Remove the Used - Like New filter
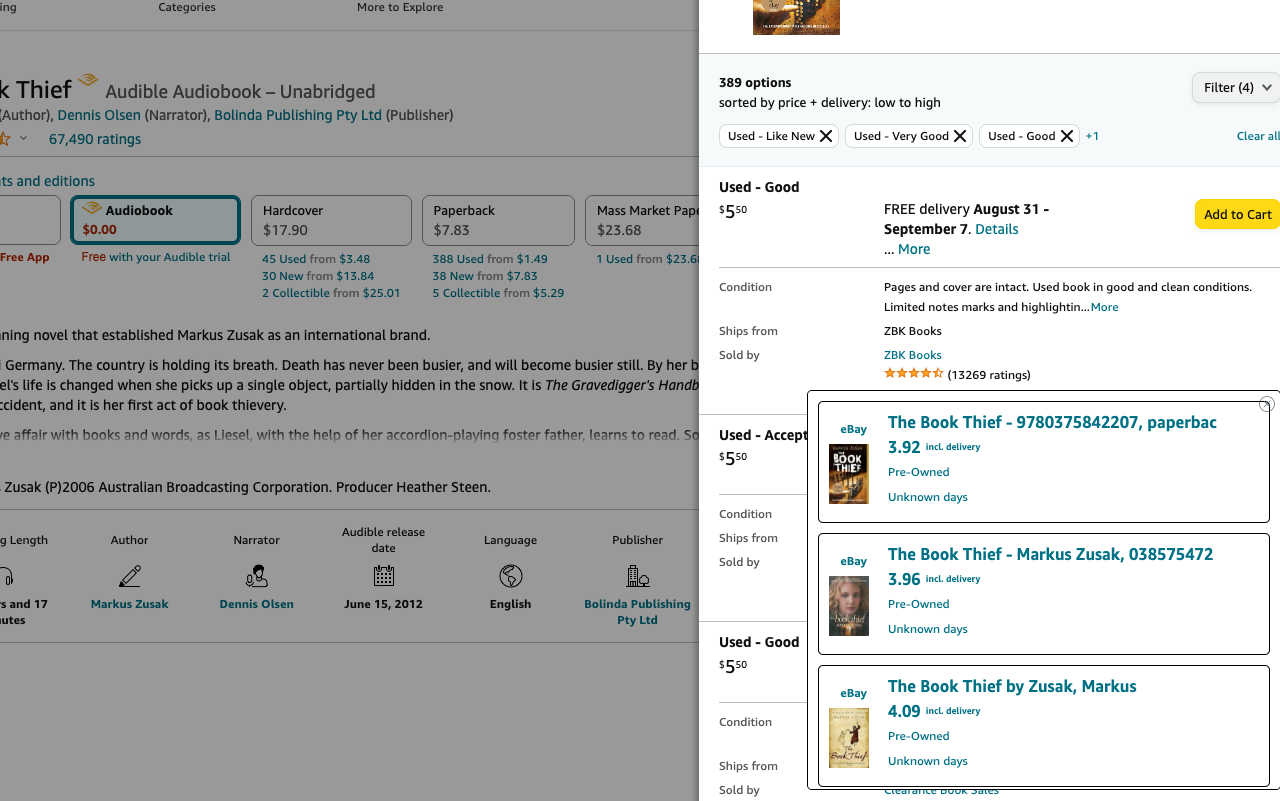Image resolution: width=1280 pixels, height=801 pixels. (x=826, y=136)
